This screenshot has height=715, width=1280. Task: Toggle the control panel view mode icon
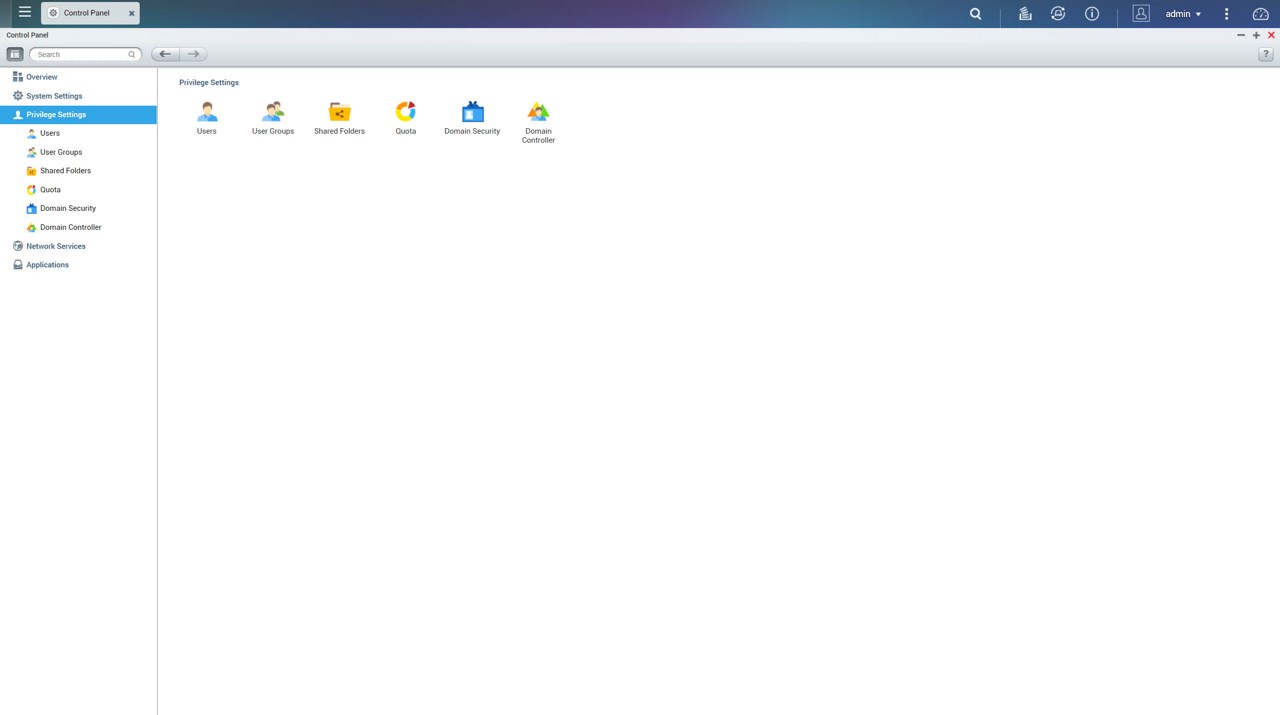[x=15, y=54]
